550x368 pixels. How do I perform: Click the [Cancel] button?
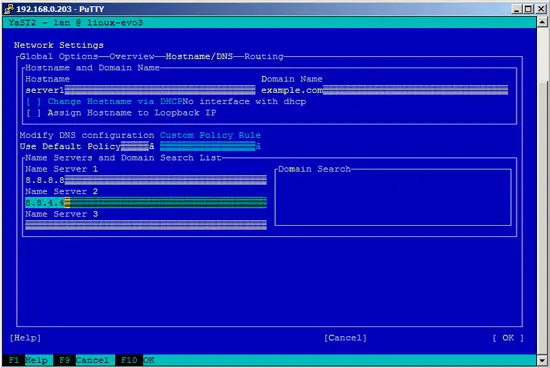pos(345,338)
